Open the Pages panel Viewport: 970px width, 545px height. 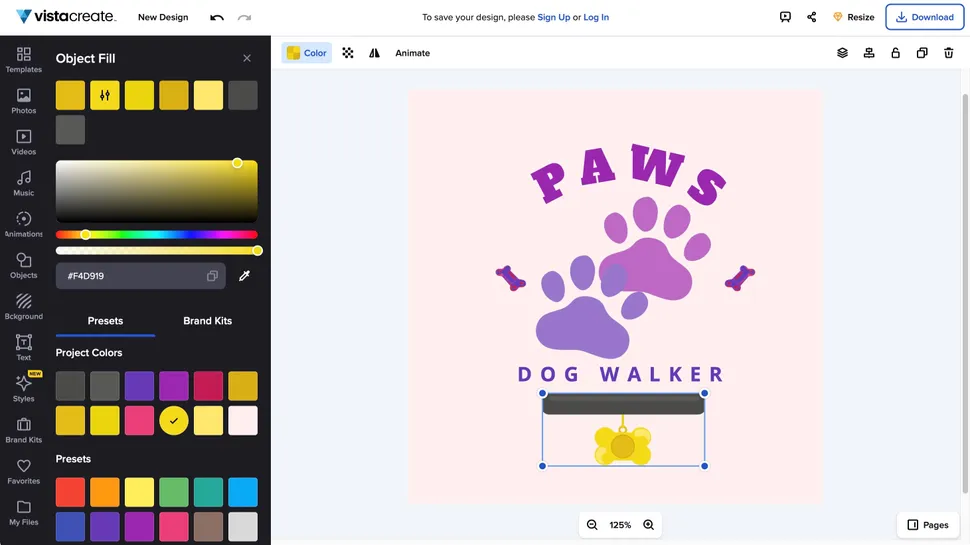pyautogui.click(x=927, y=525)
